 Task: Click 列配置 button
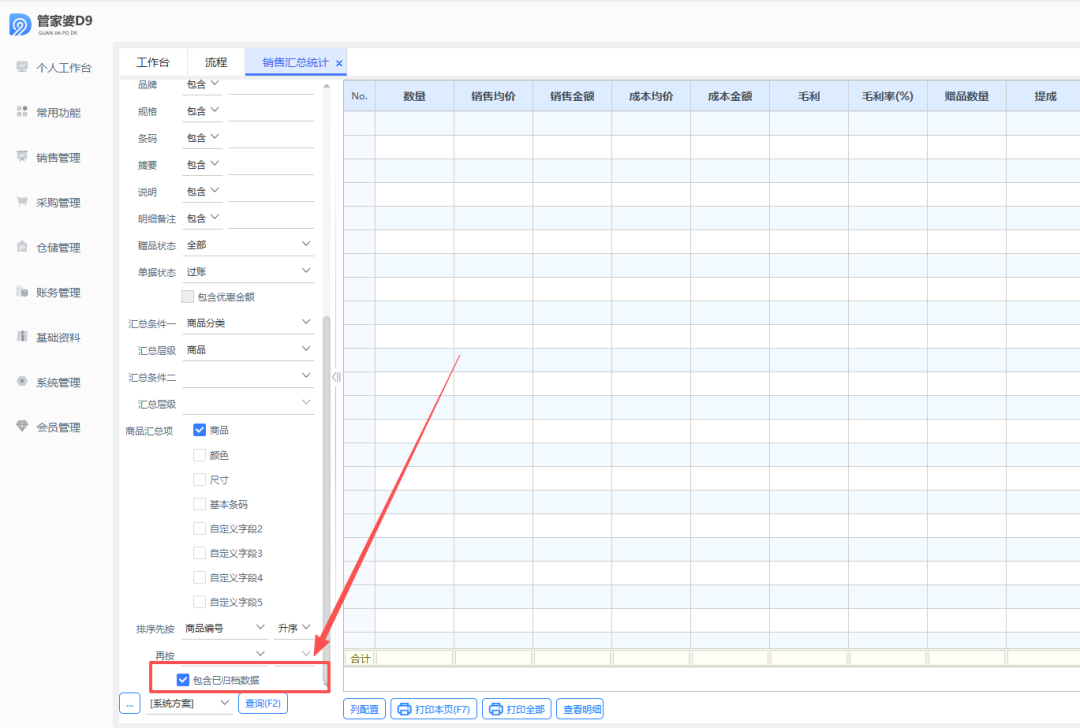[x=364, y=709]
